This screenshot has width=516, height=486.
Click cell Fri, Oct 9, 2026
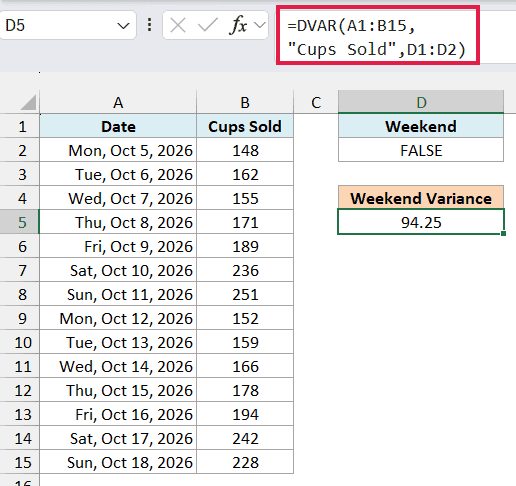click(x=118, y=246)
